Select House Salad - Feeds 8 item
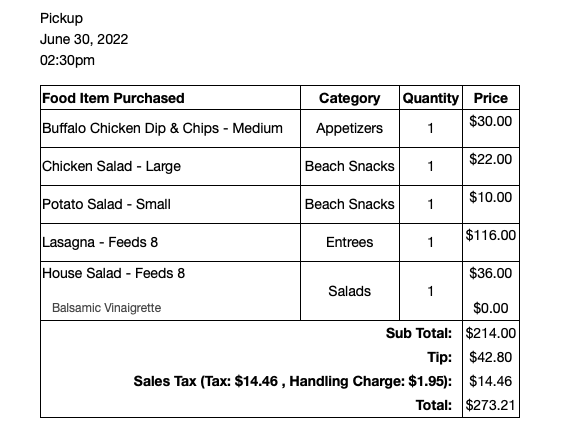 (113, 273)
